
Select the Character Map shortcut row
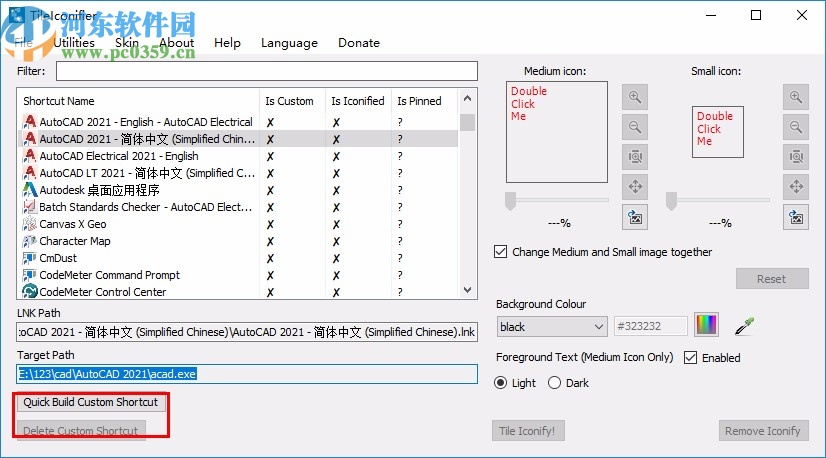tap(238, 241)
